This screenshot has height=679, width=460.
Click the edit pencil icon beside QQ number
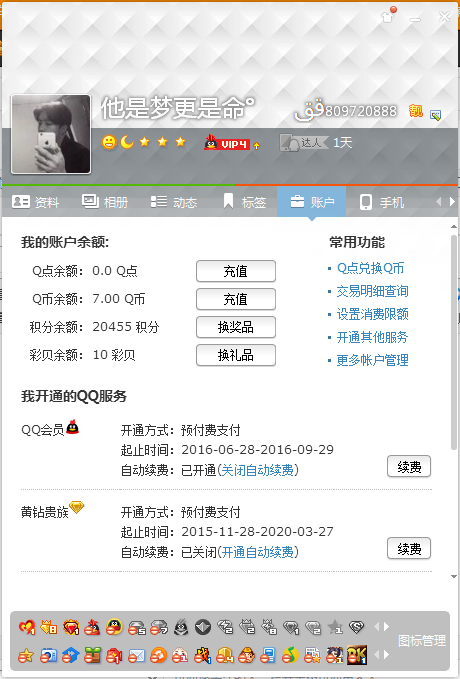pyautogui.click(x=435, y=115)
